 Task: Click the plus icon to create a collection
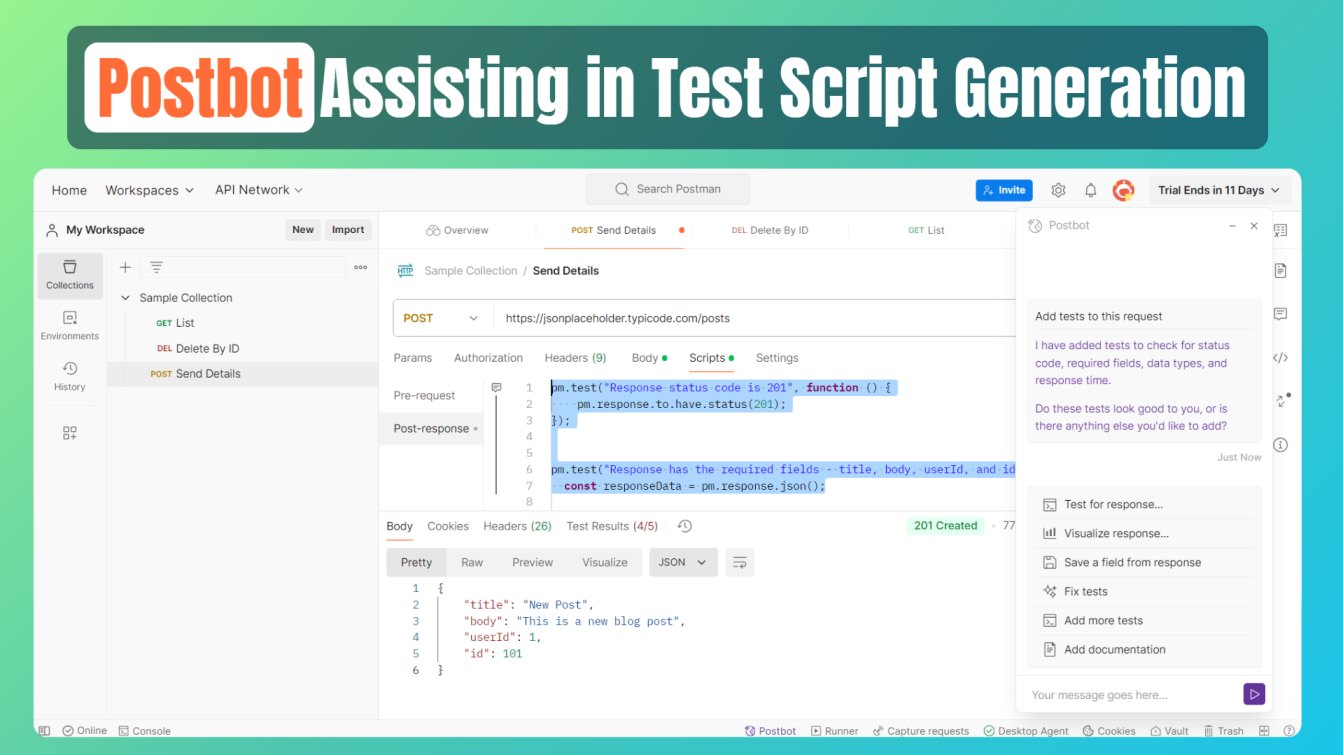click(125, 267)
